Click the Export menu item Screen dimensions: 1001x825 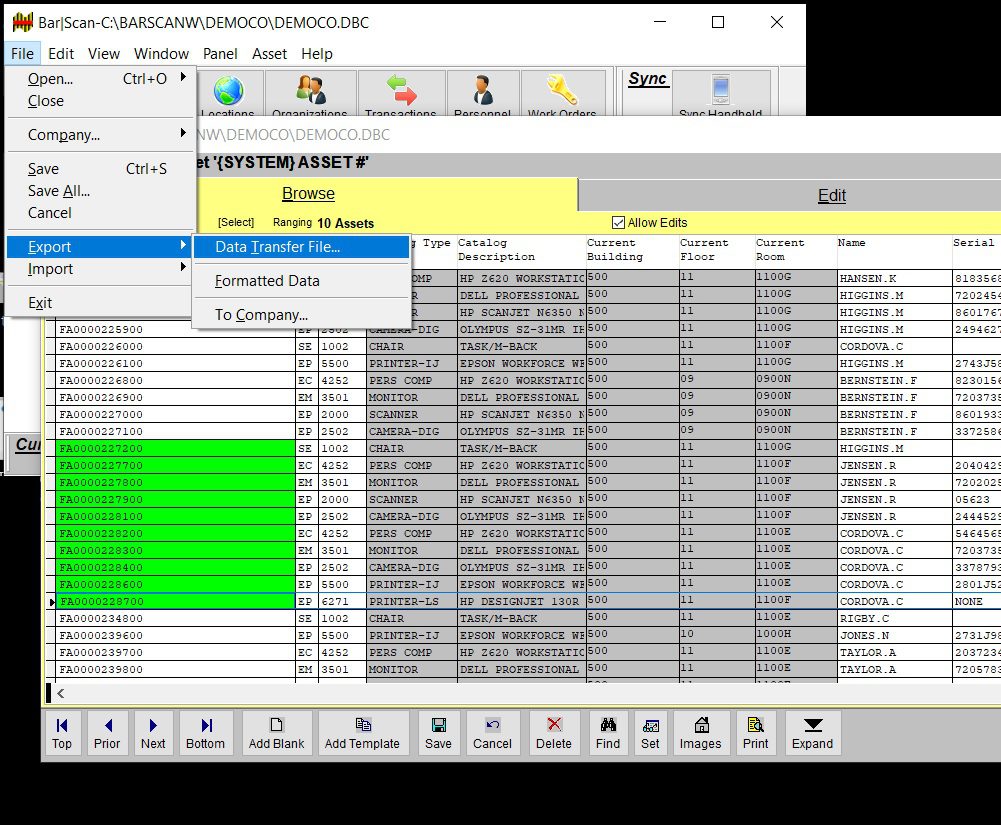100,247
